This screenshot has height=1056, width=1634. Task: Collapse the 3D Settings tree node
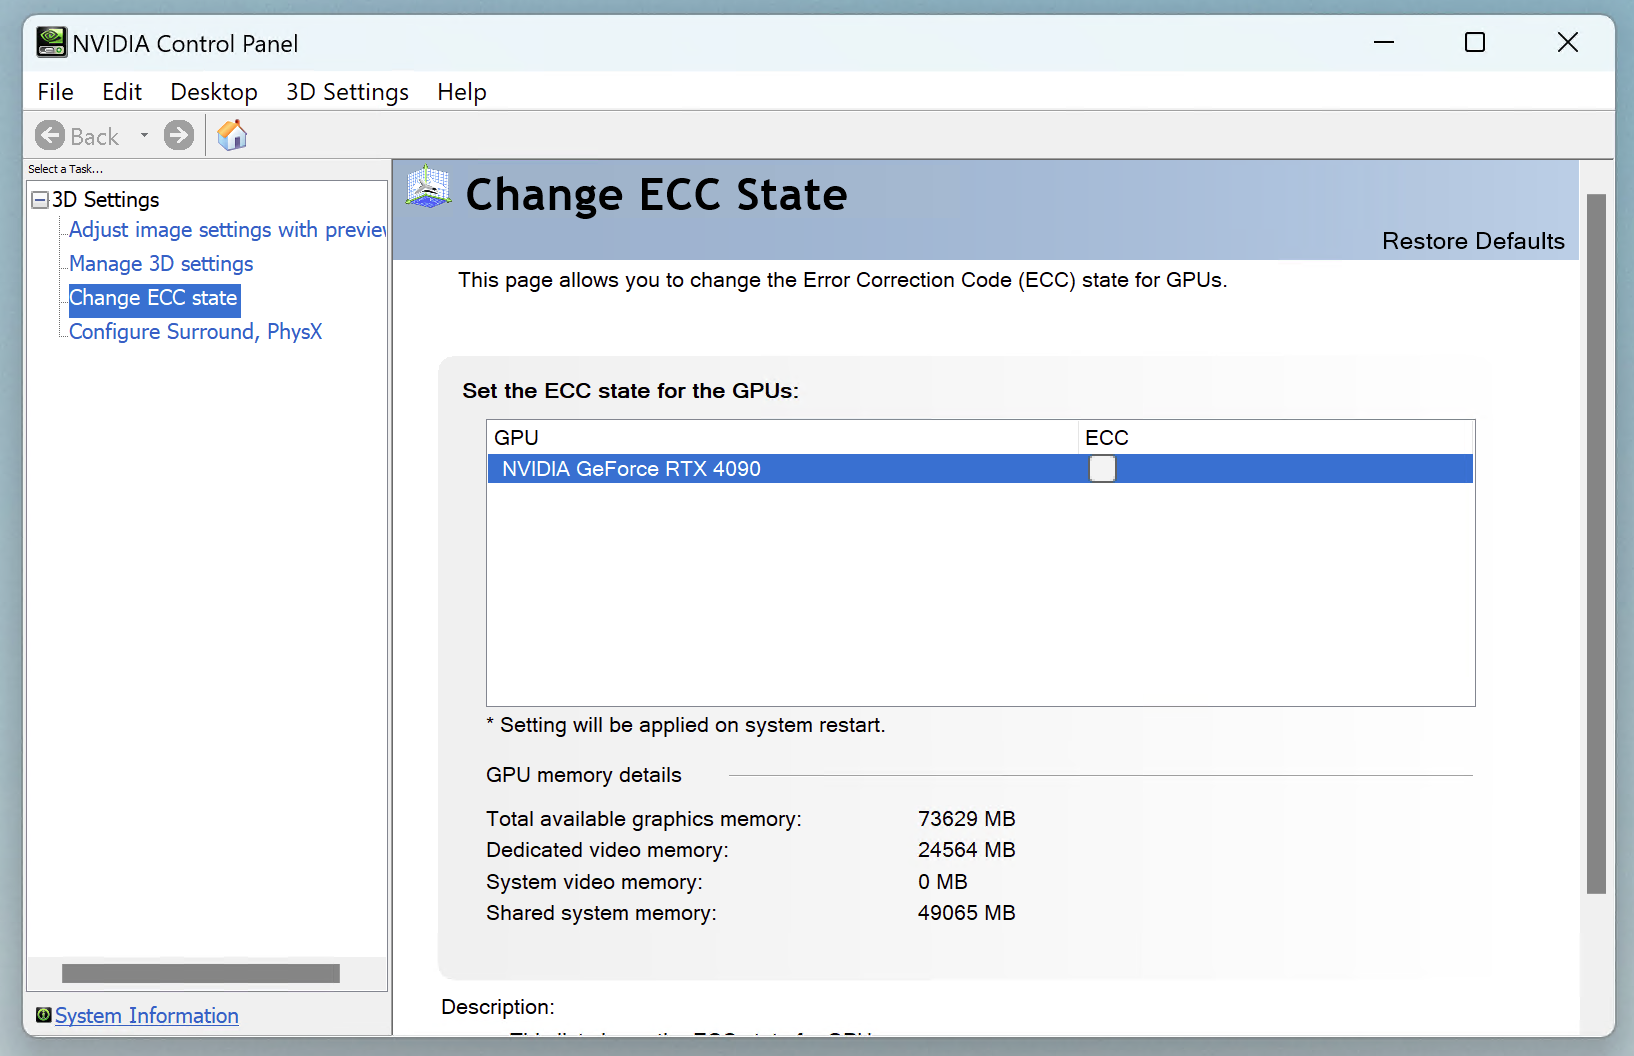pos(40,200)
